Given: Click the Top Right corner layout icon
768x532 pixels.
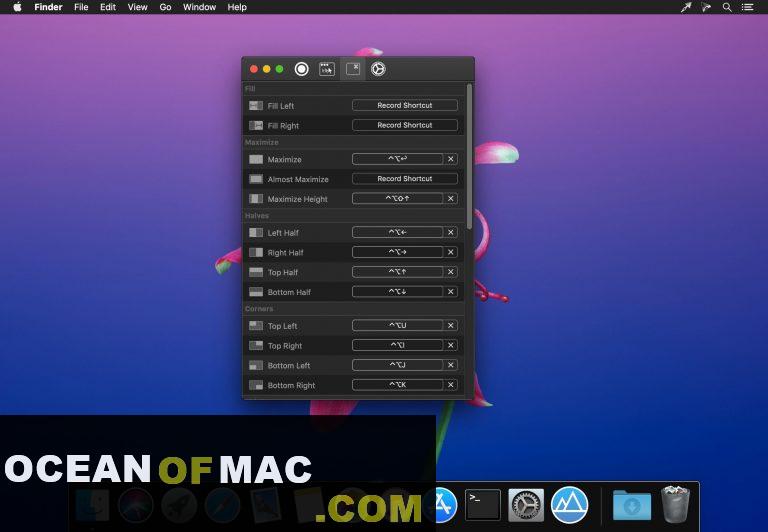Looking at the screenshot, I should tap(256, 345).
